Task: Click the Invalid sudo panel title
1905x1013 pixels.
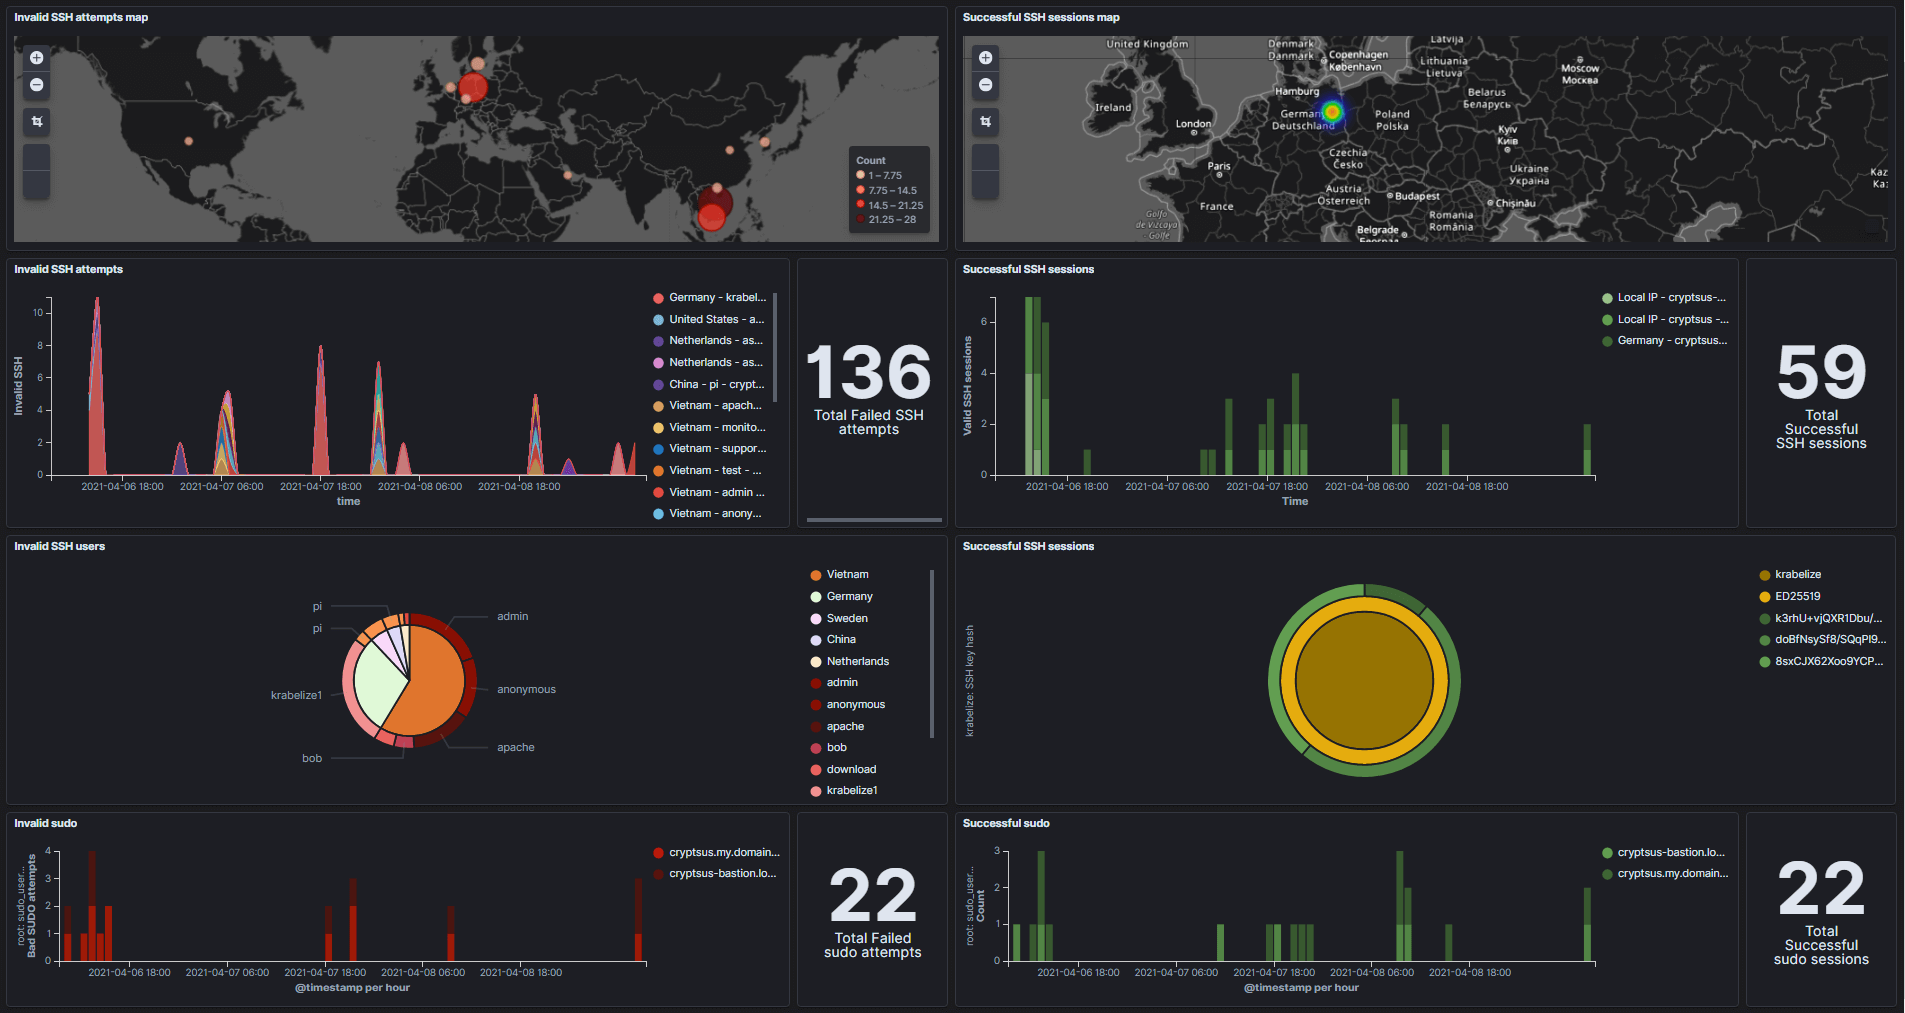Action: [46, 823]
